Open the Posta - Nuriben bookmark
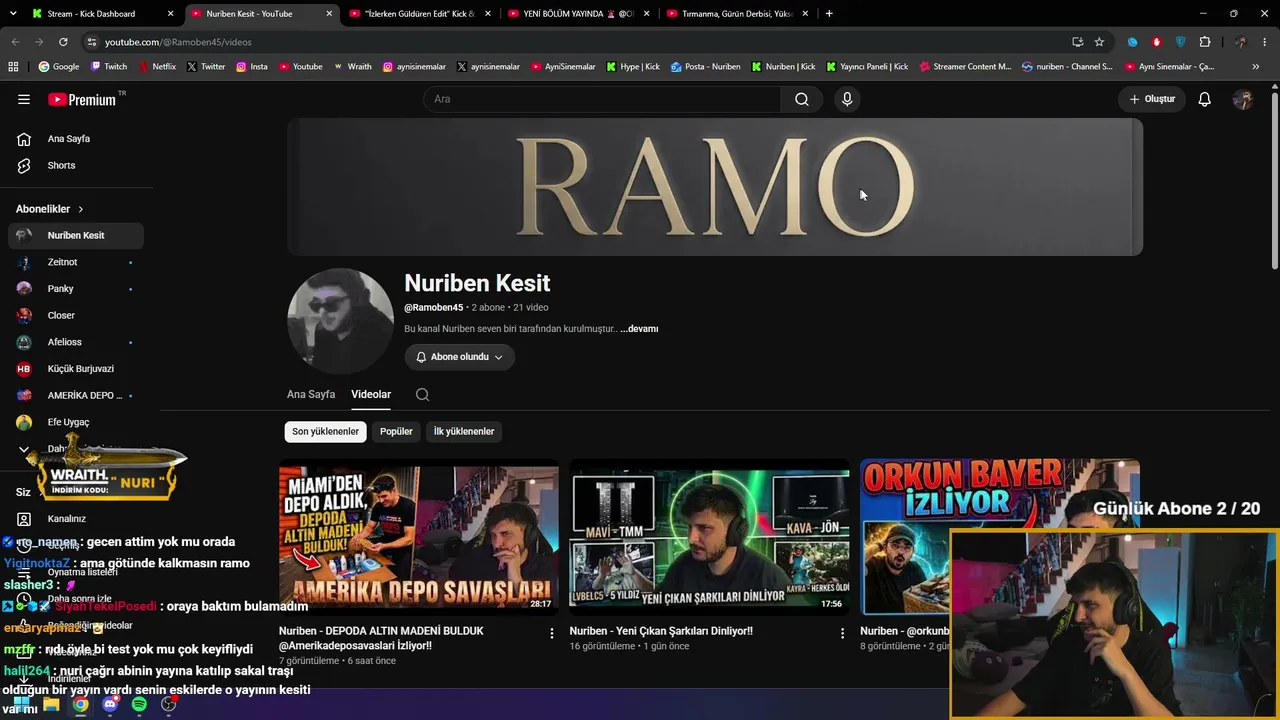The image size is (1280, 720). 706,67
